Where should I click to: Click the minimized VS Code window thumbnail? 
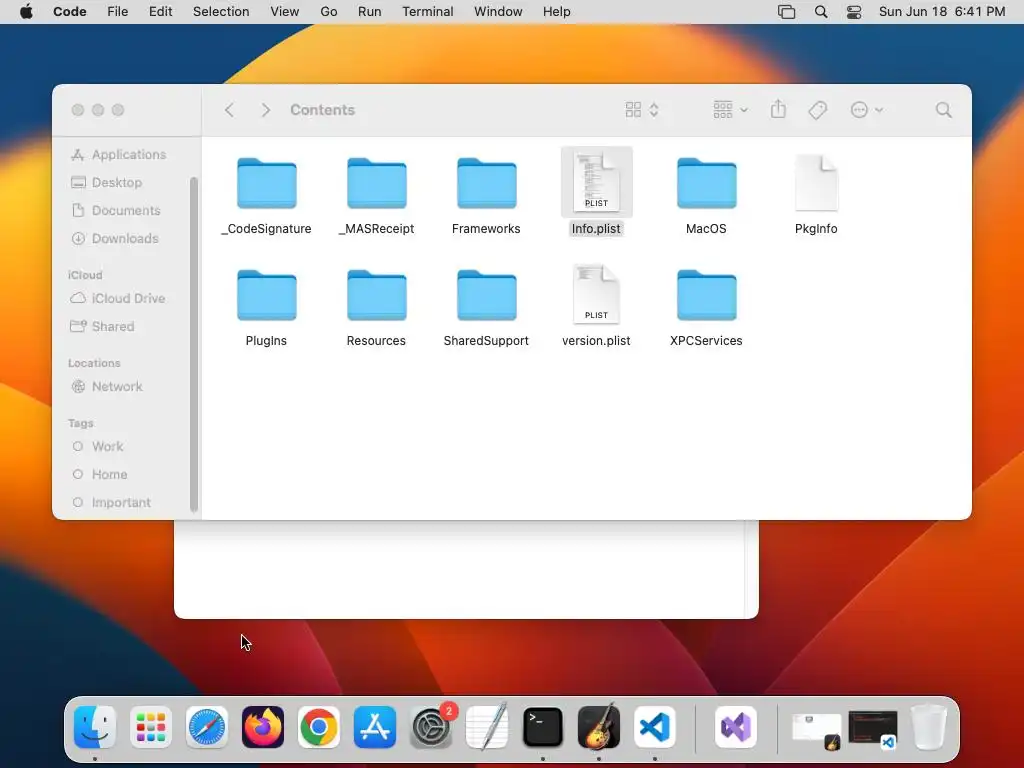[873, 729]
